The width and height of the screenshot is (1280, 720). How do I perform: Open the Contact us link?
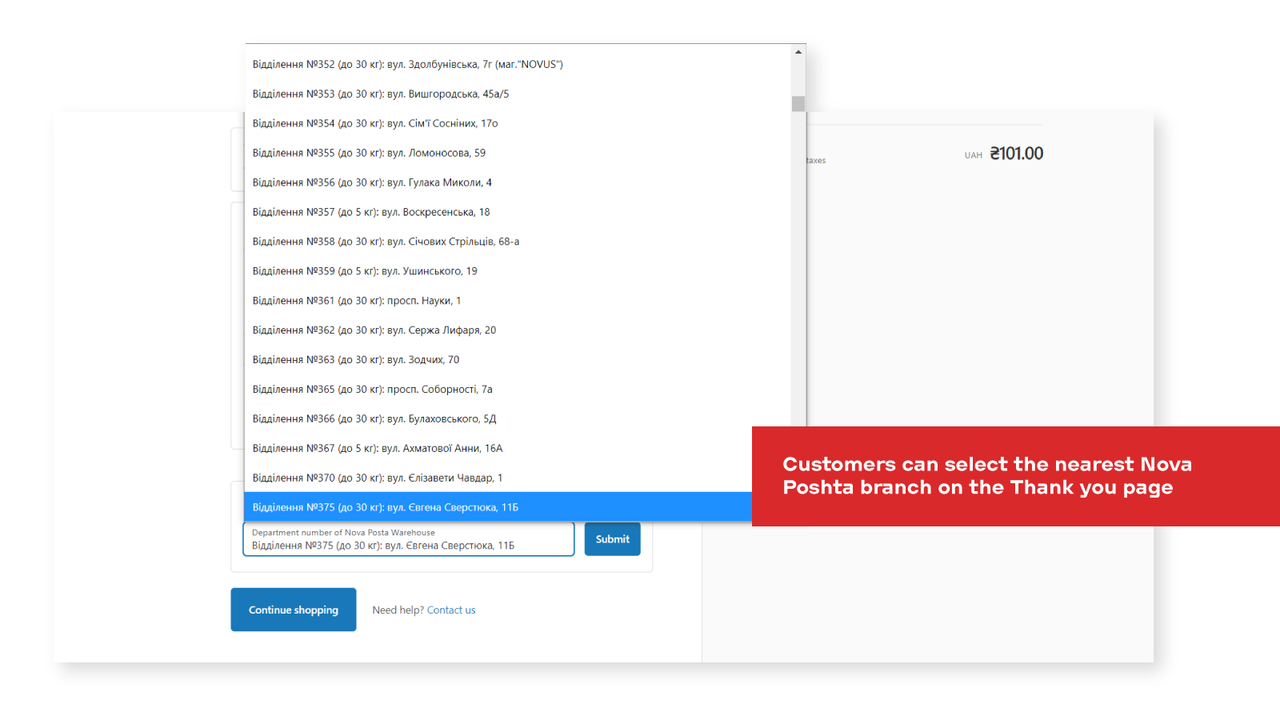(x=451, y=609)
